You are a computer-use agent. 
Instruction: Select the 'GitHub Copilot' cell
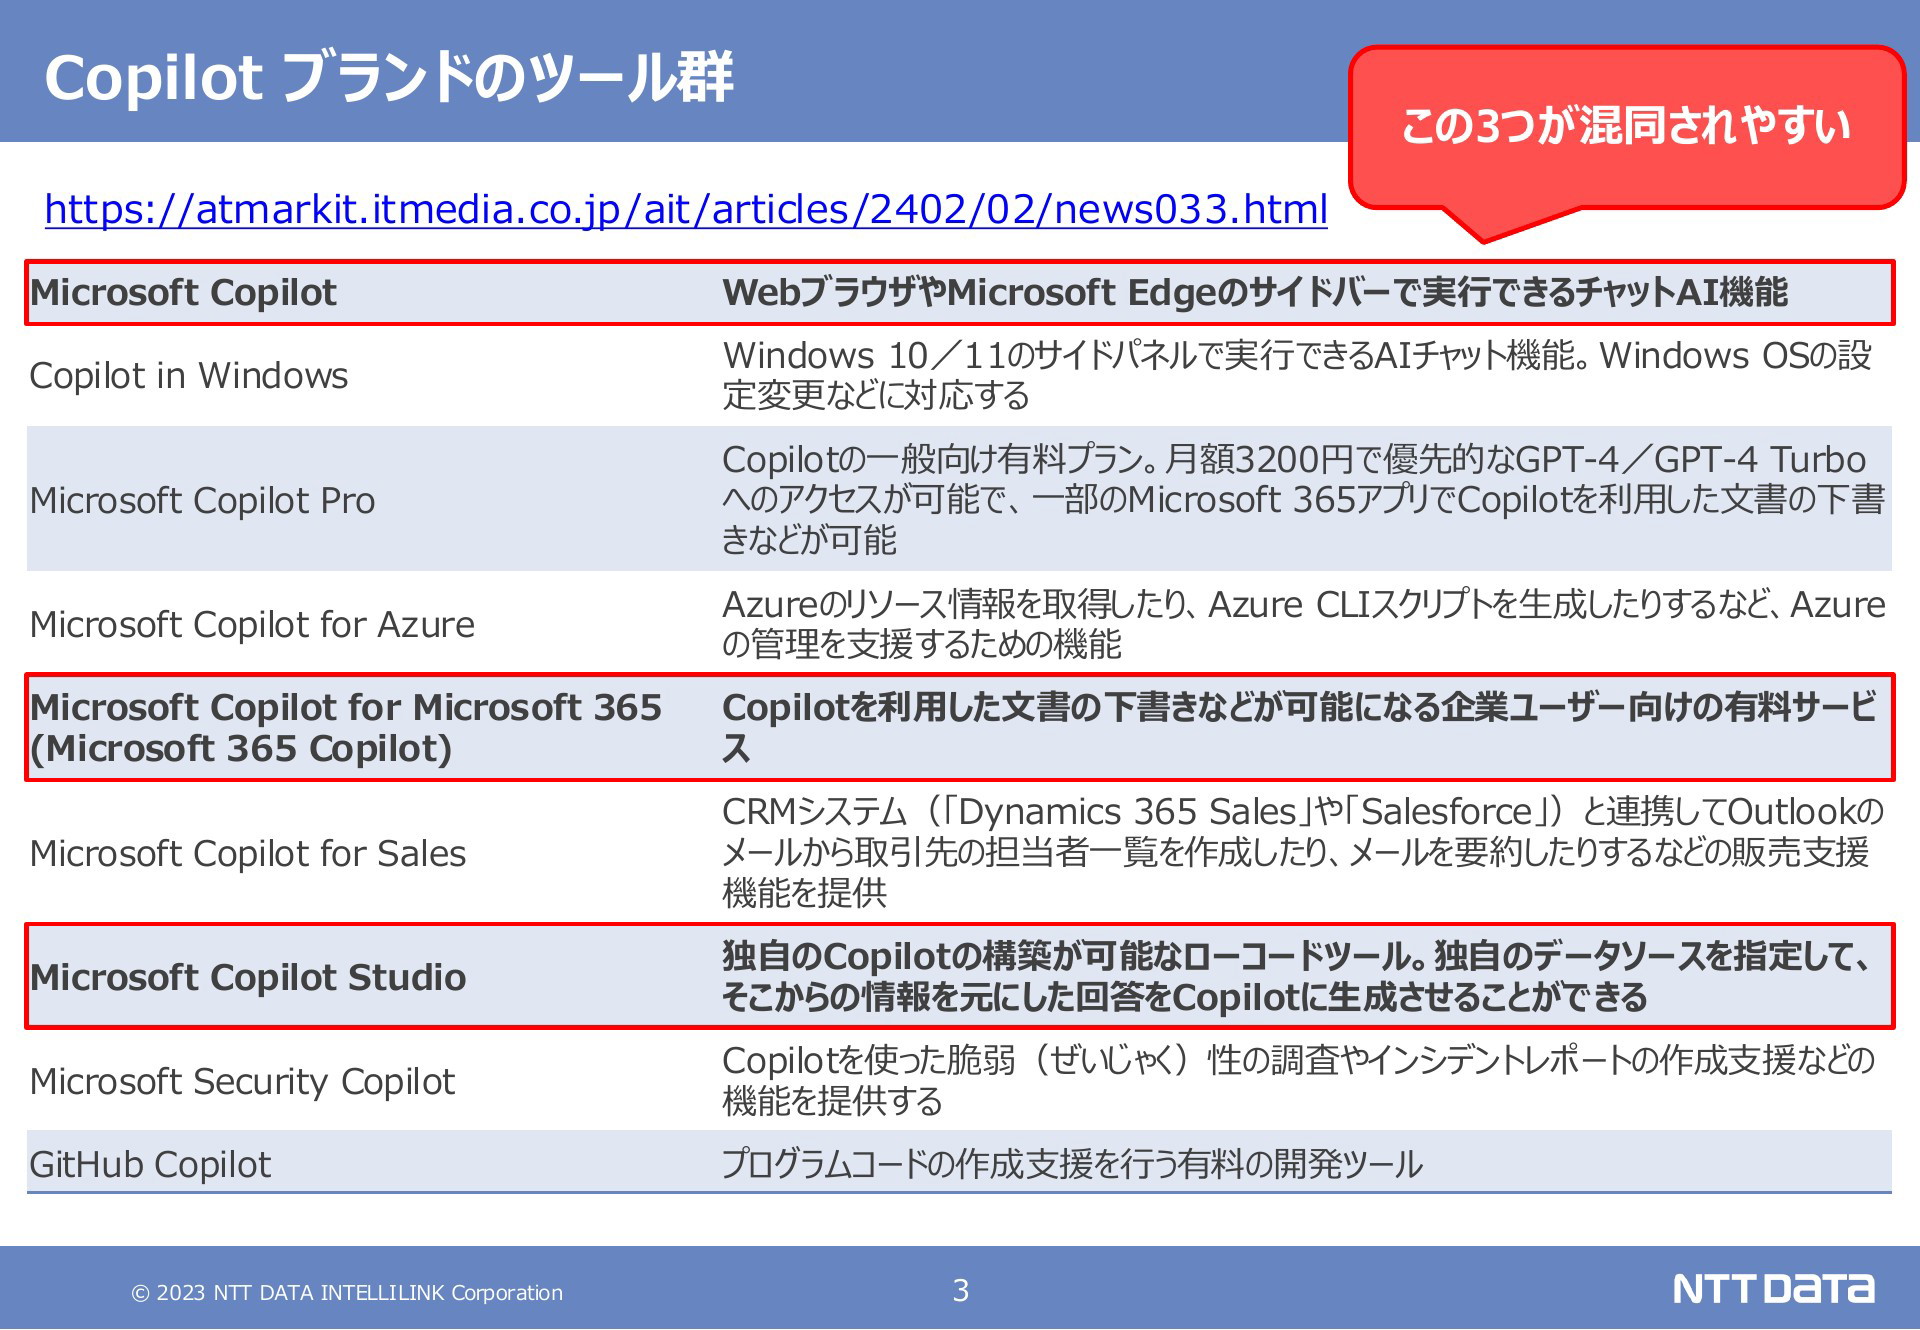click(150, 1164)
